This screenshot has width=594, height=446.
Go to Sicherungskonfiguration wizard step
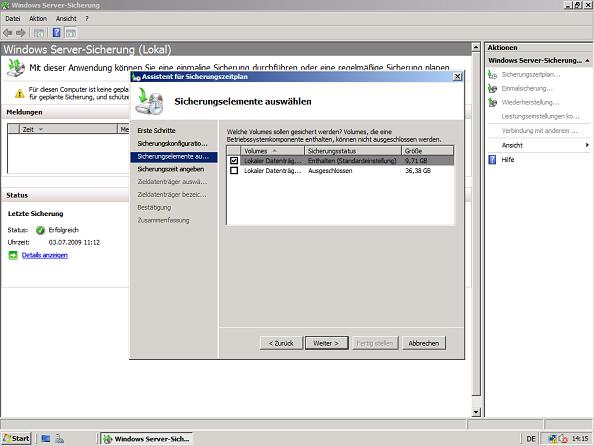pyautogui.click(x=172, y=144)
